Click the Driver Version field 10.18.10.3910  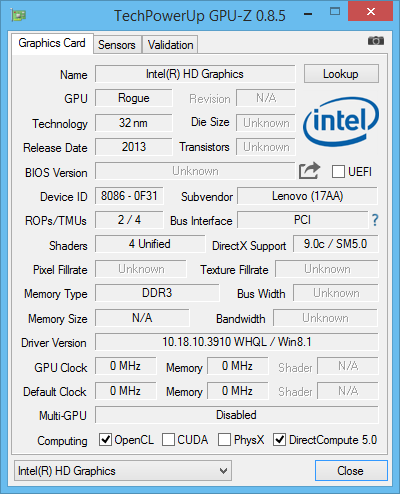click(x=237, y=342)
